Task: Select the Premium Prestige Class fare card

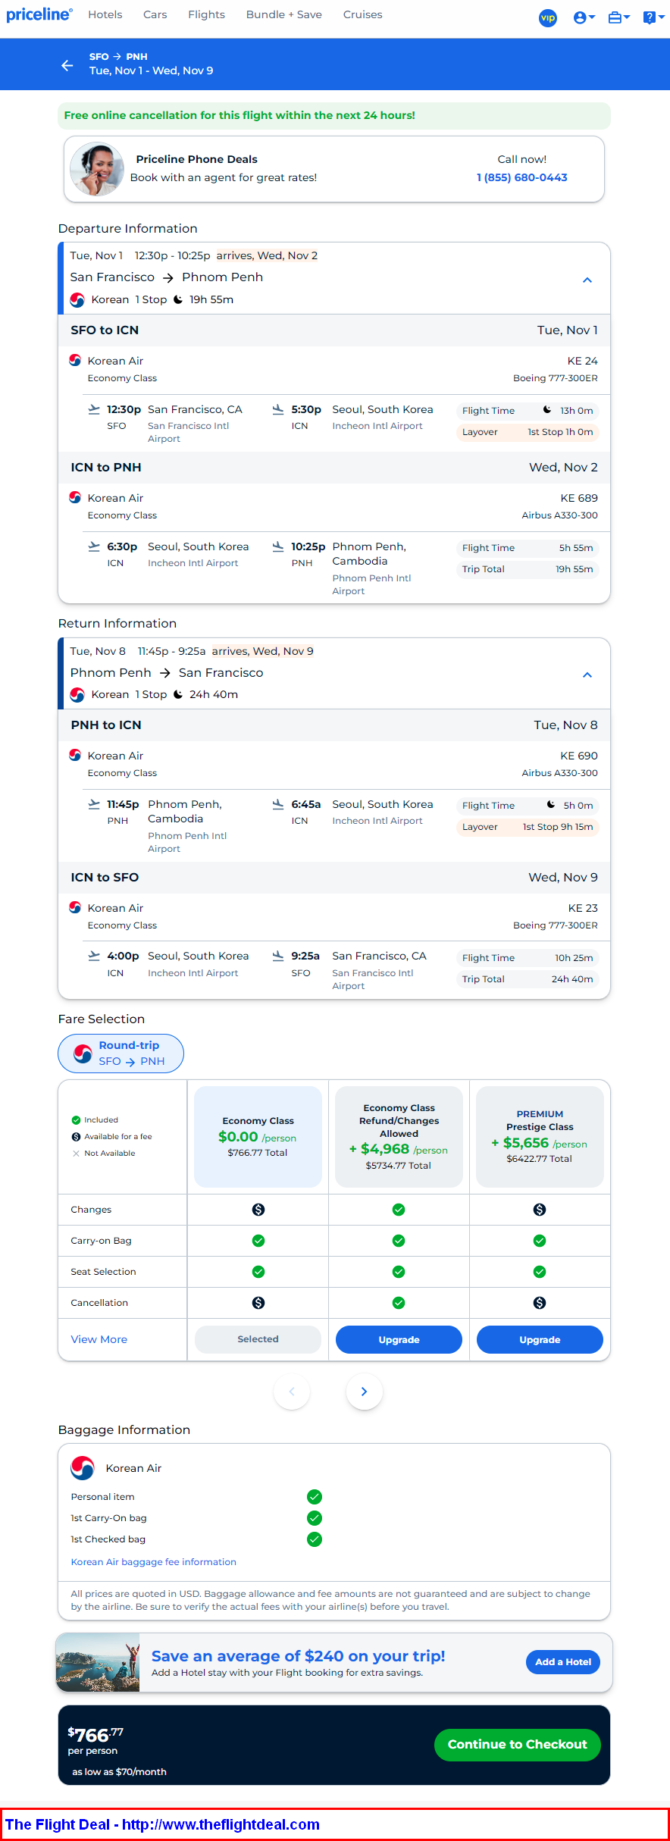Action: 540,1137
